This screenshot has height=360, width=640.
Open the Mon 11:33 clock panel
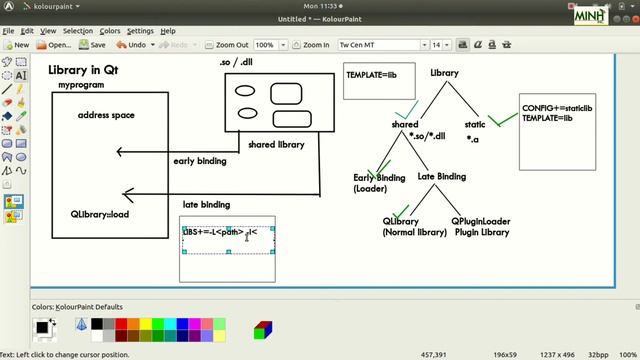[x=322, y=6]
